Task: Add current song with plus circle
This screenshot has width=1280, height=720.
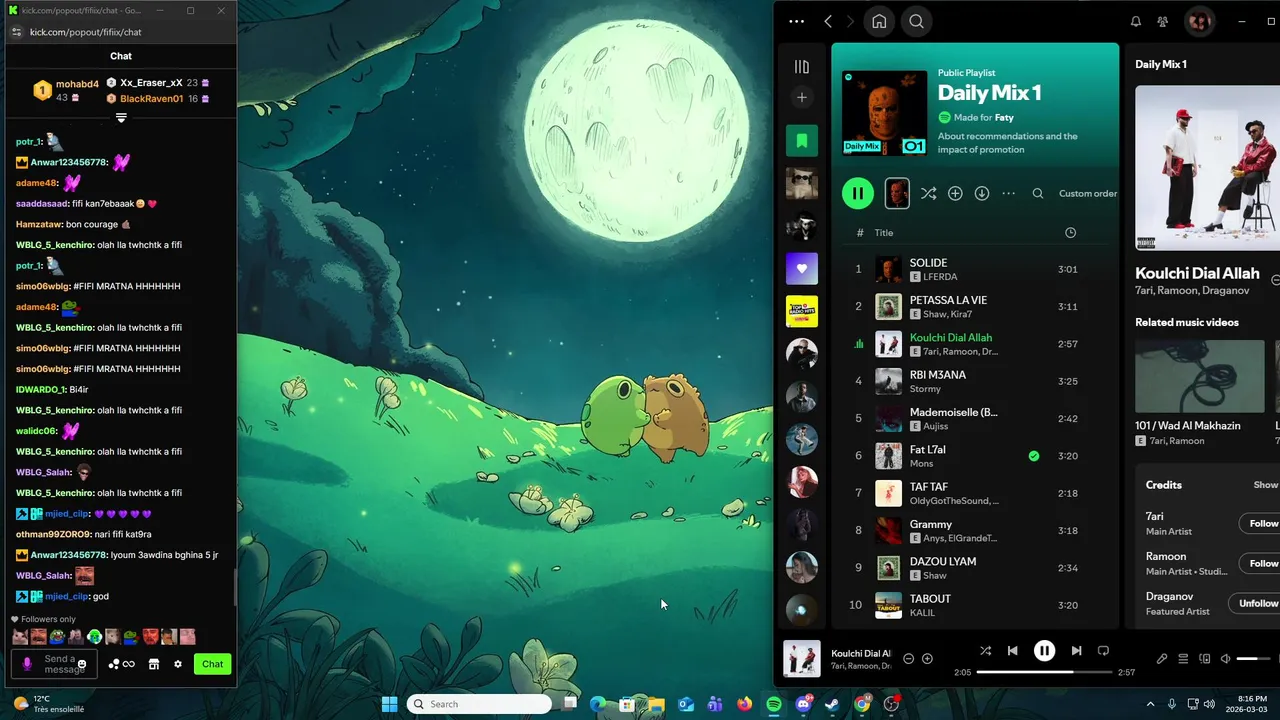Action: tap(927, 658)
